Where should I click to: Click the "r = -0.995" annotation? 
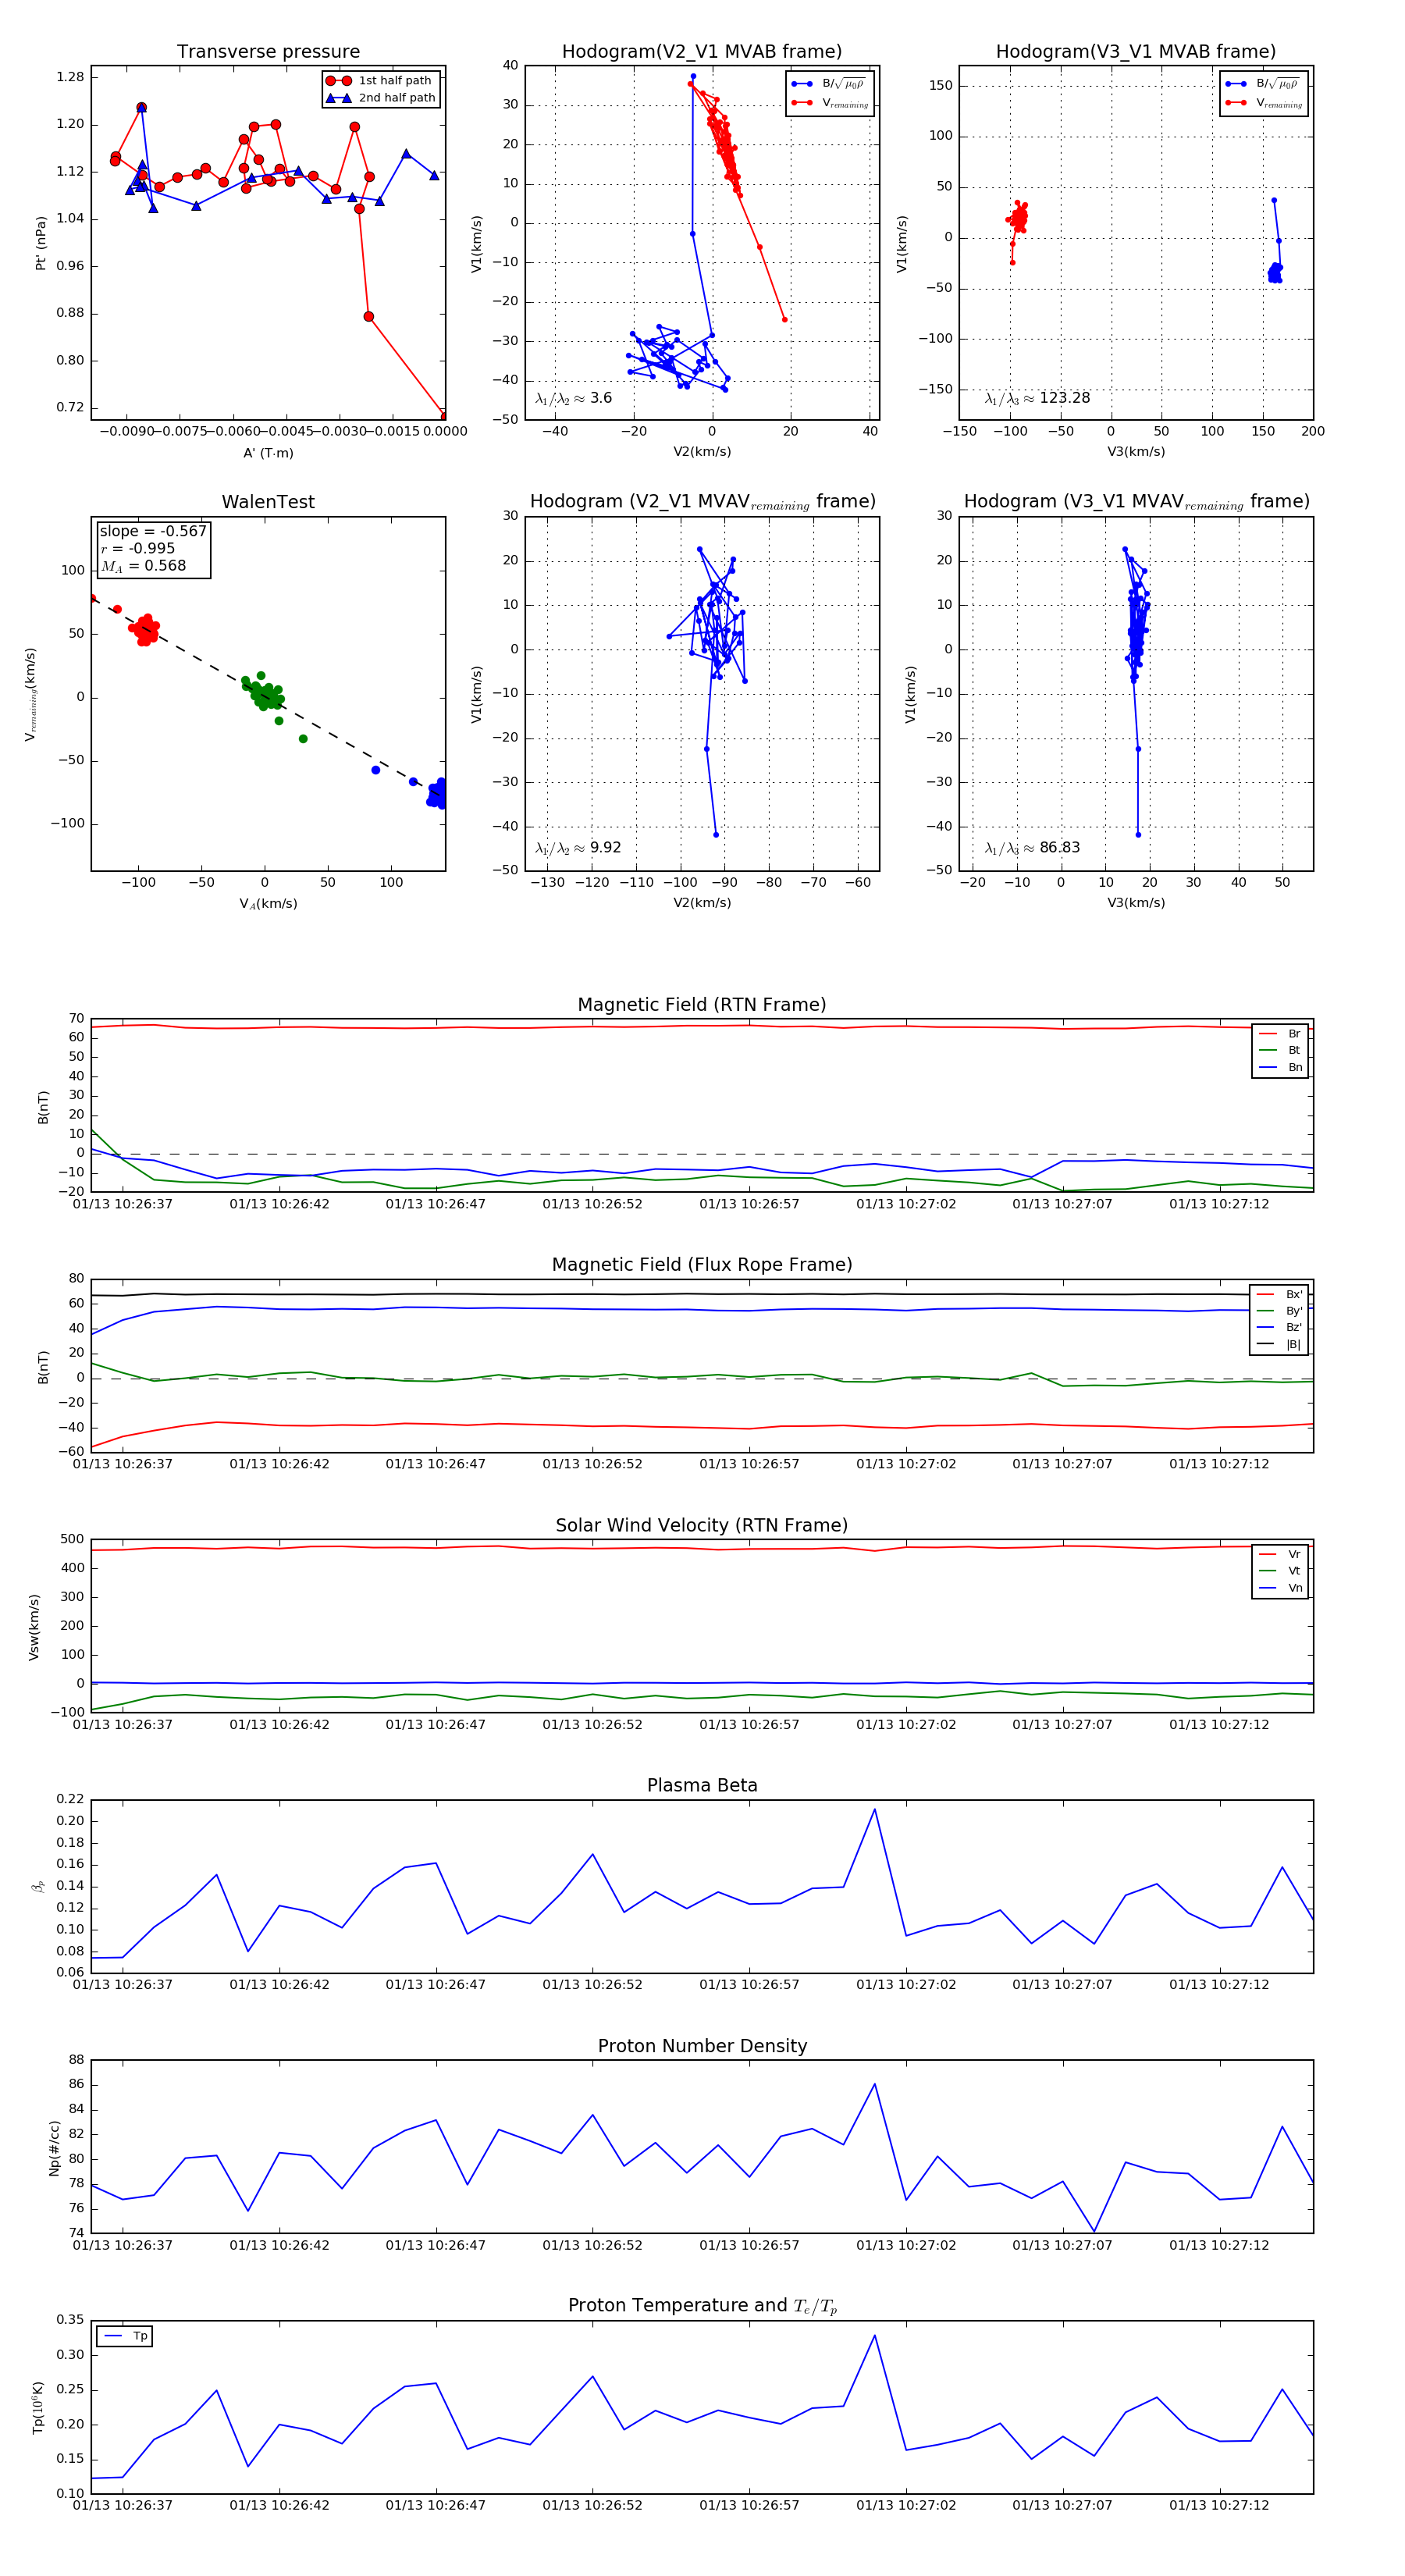[x=137, y=548]
